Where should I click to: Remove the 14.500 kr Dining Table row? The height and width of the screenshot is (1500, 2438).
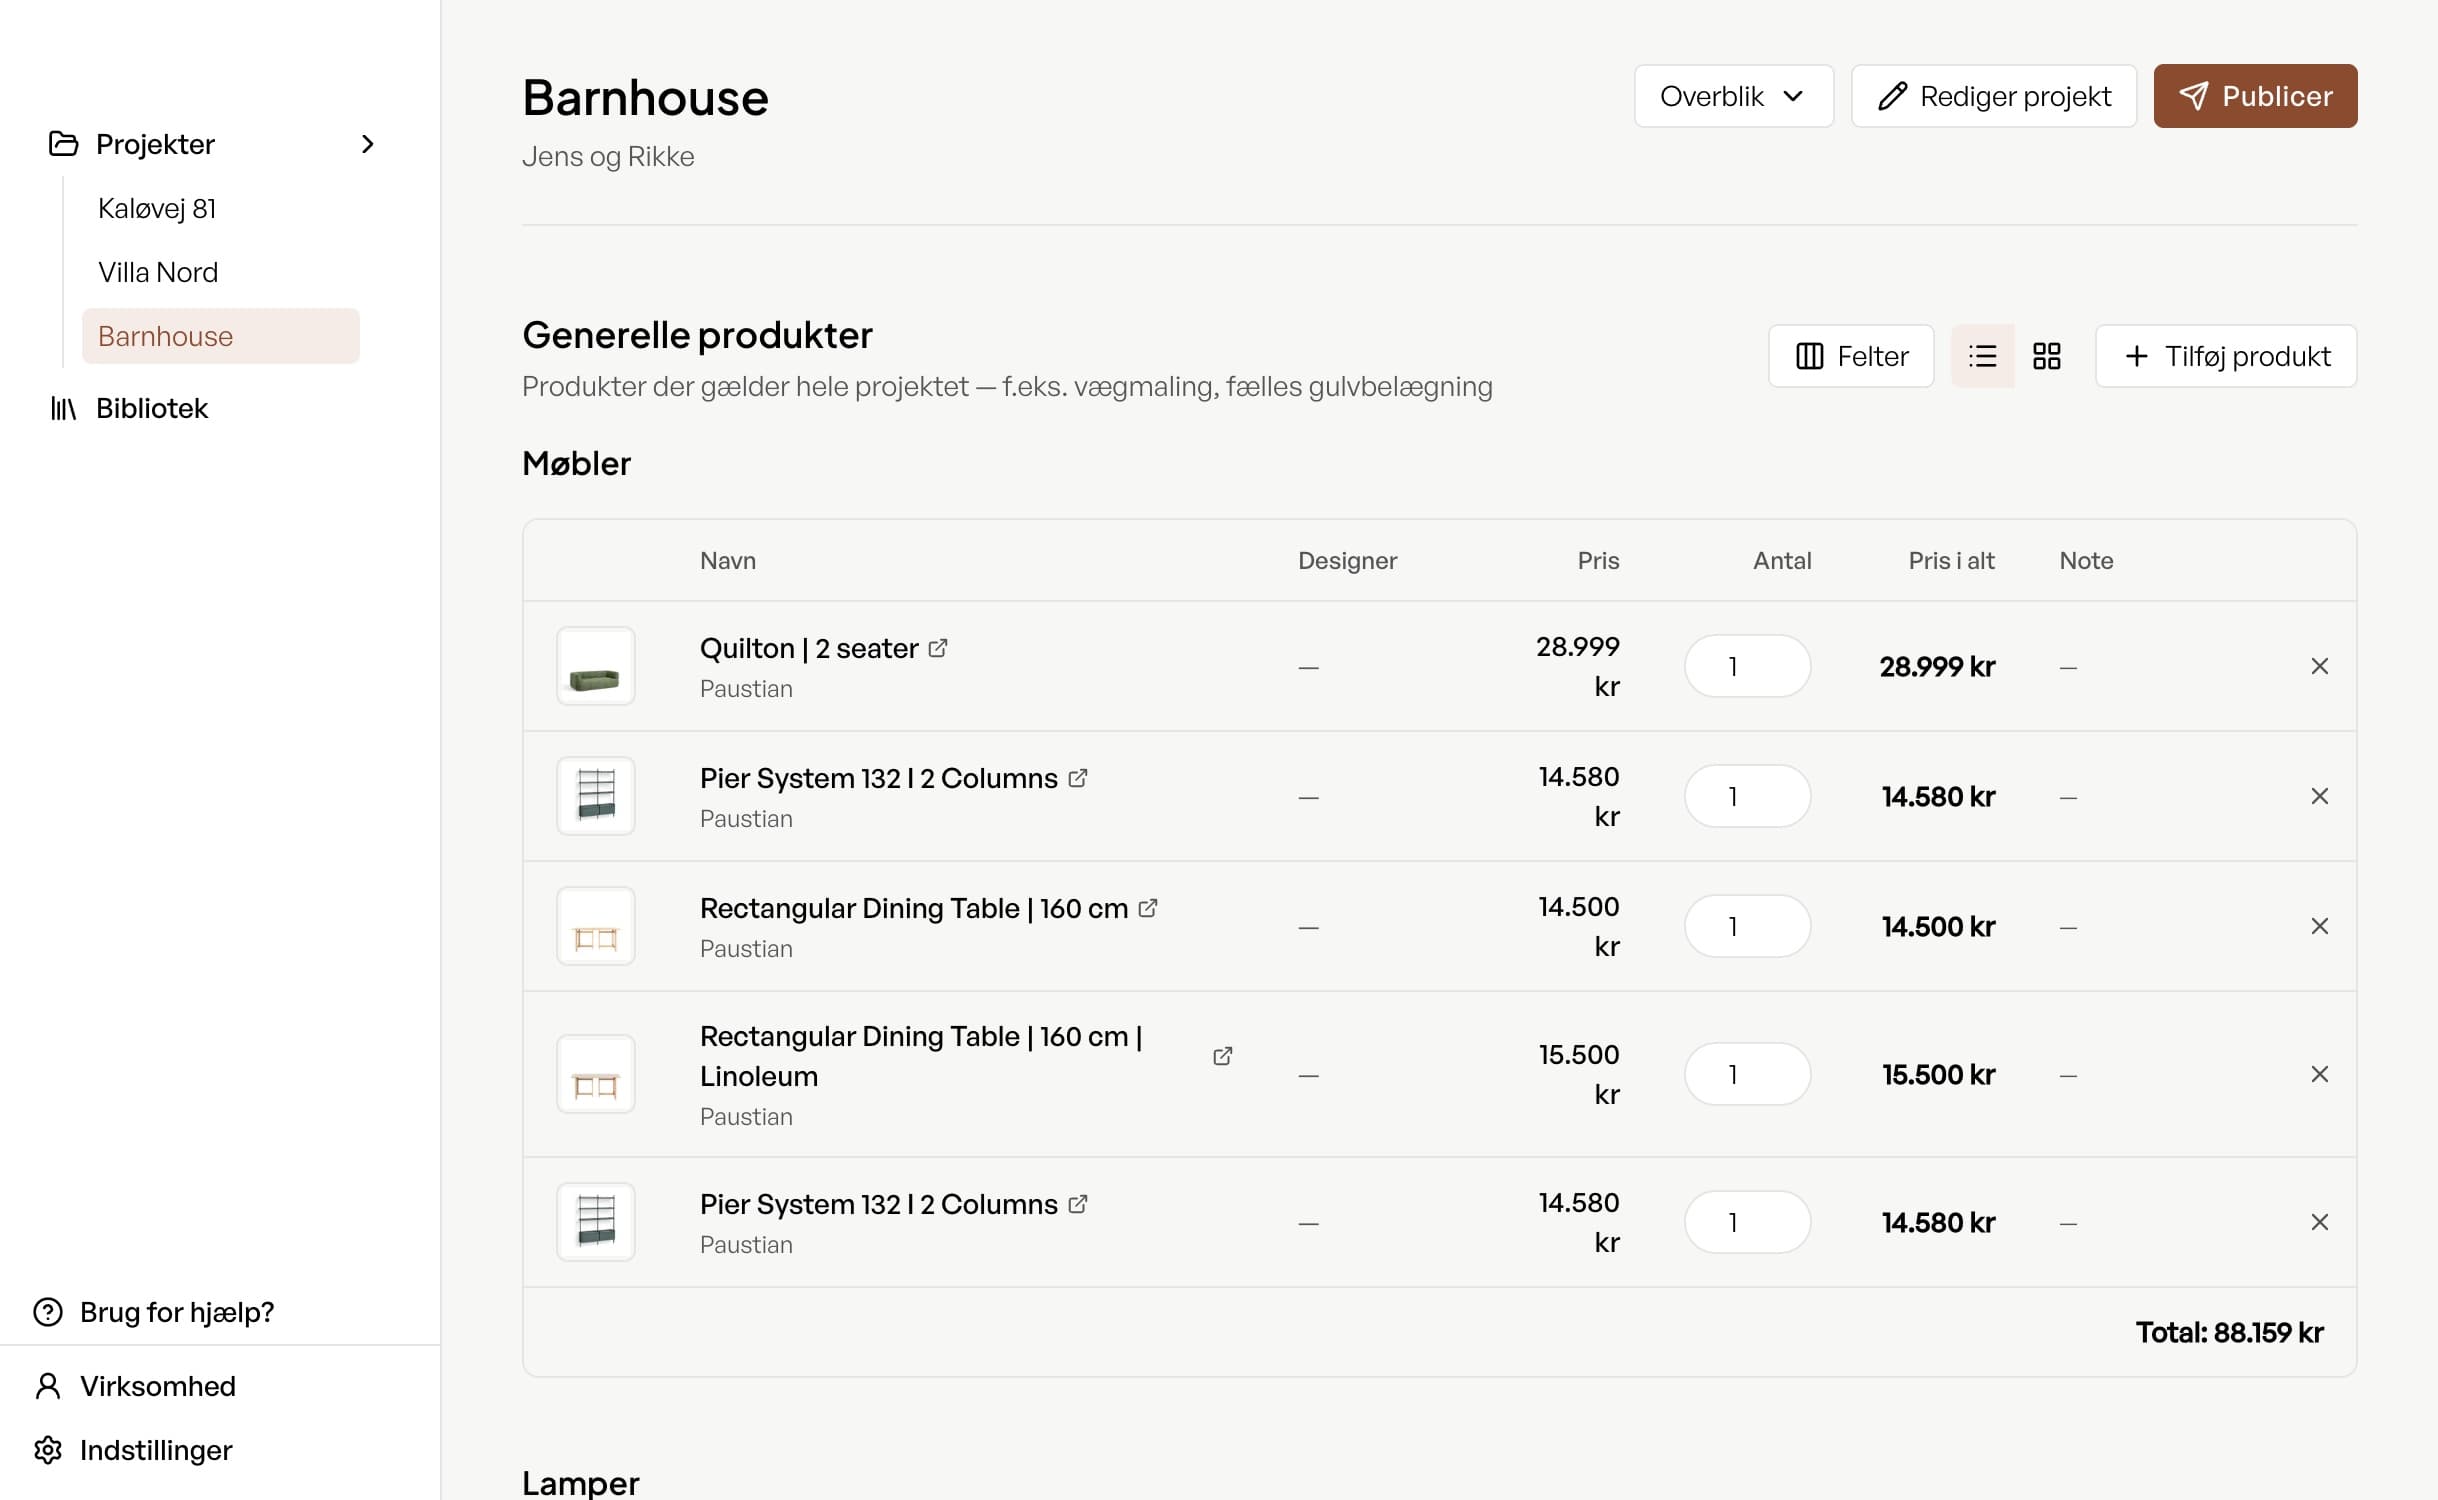point(2319,926)
